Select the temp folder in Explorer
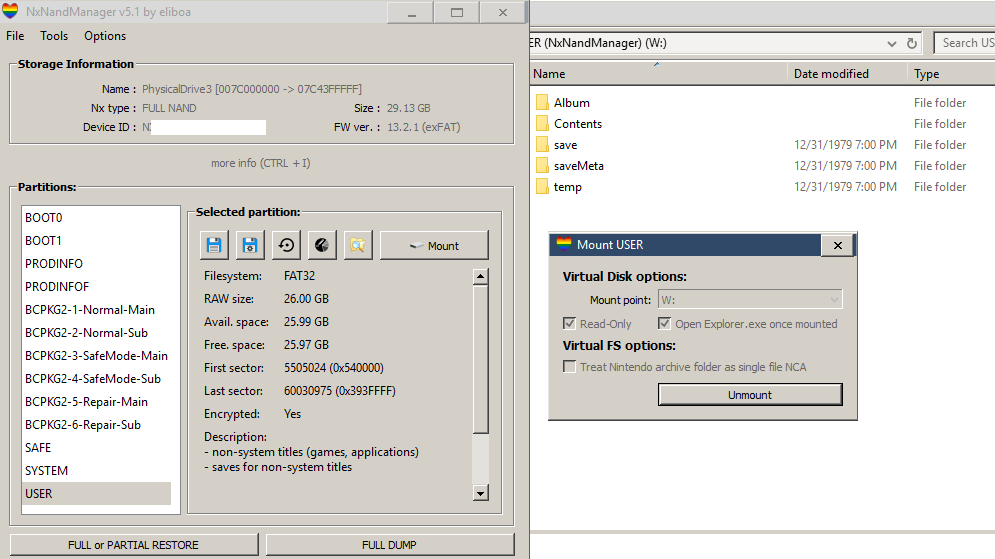The width and height of the screenshot is (995, 559). 567,187
